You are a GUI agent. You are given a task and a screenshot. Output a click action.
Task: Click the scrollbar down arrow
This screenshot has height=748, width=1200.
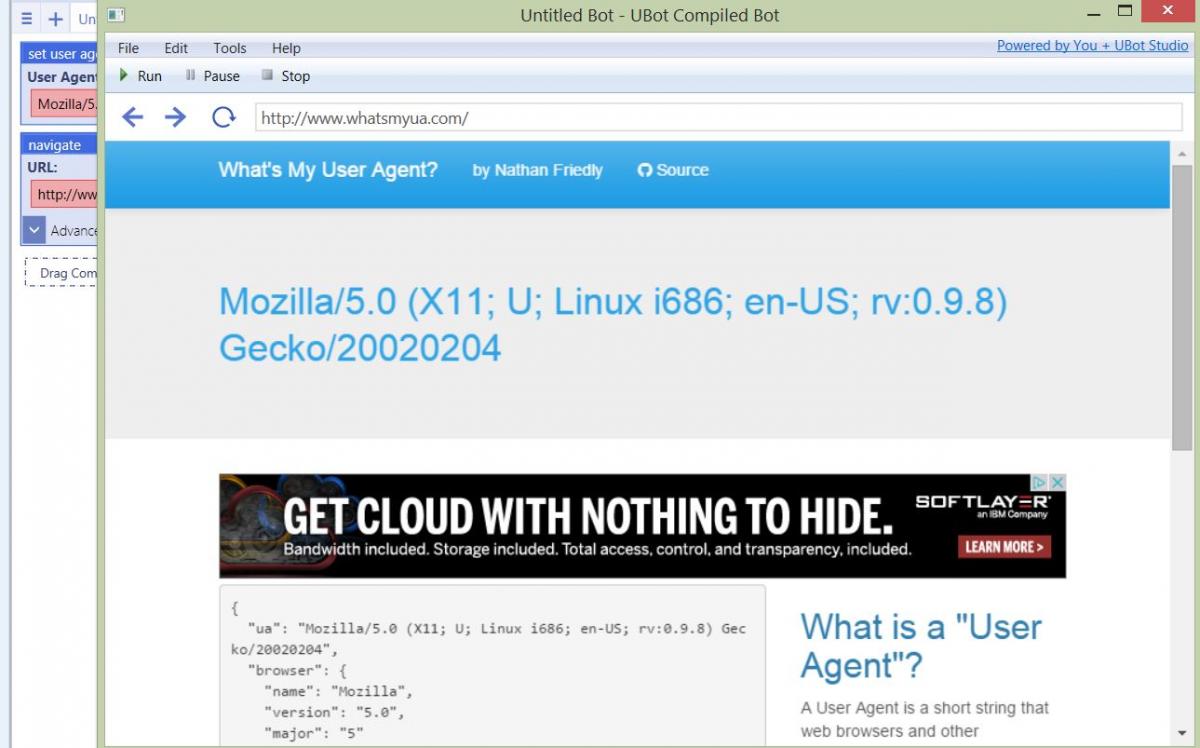[1181, 734]
